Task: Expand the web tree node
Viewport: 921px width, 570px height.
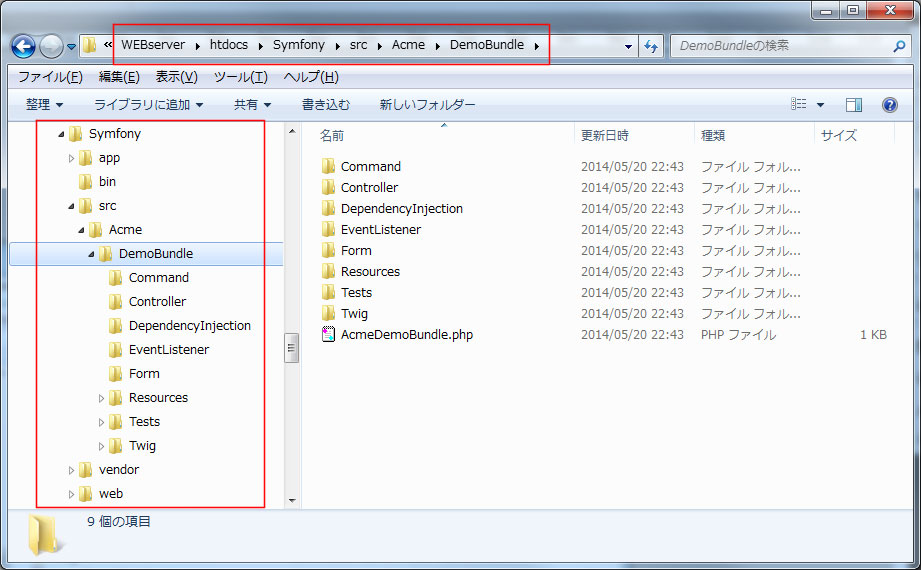Action: click(x=71, y=494)
